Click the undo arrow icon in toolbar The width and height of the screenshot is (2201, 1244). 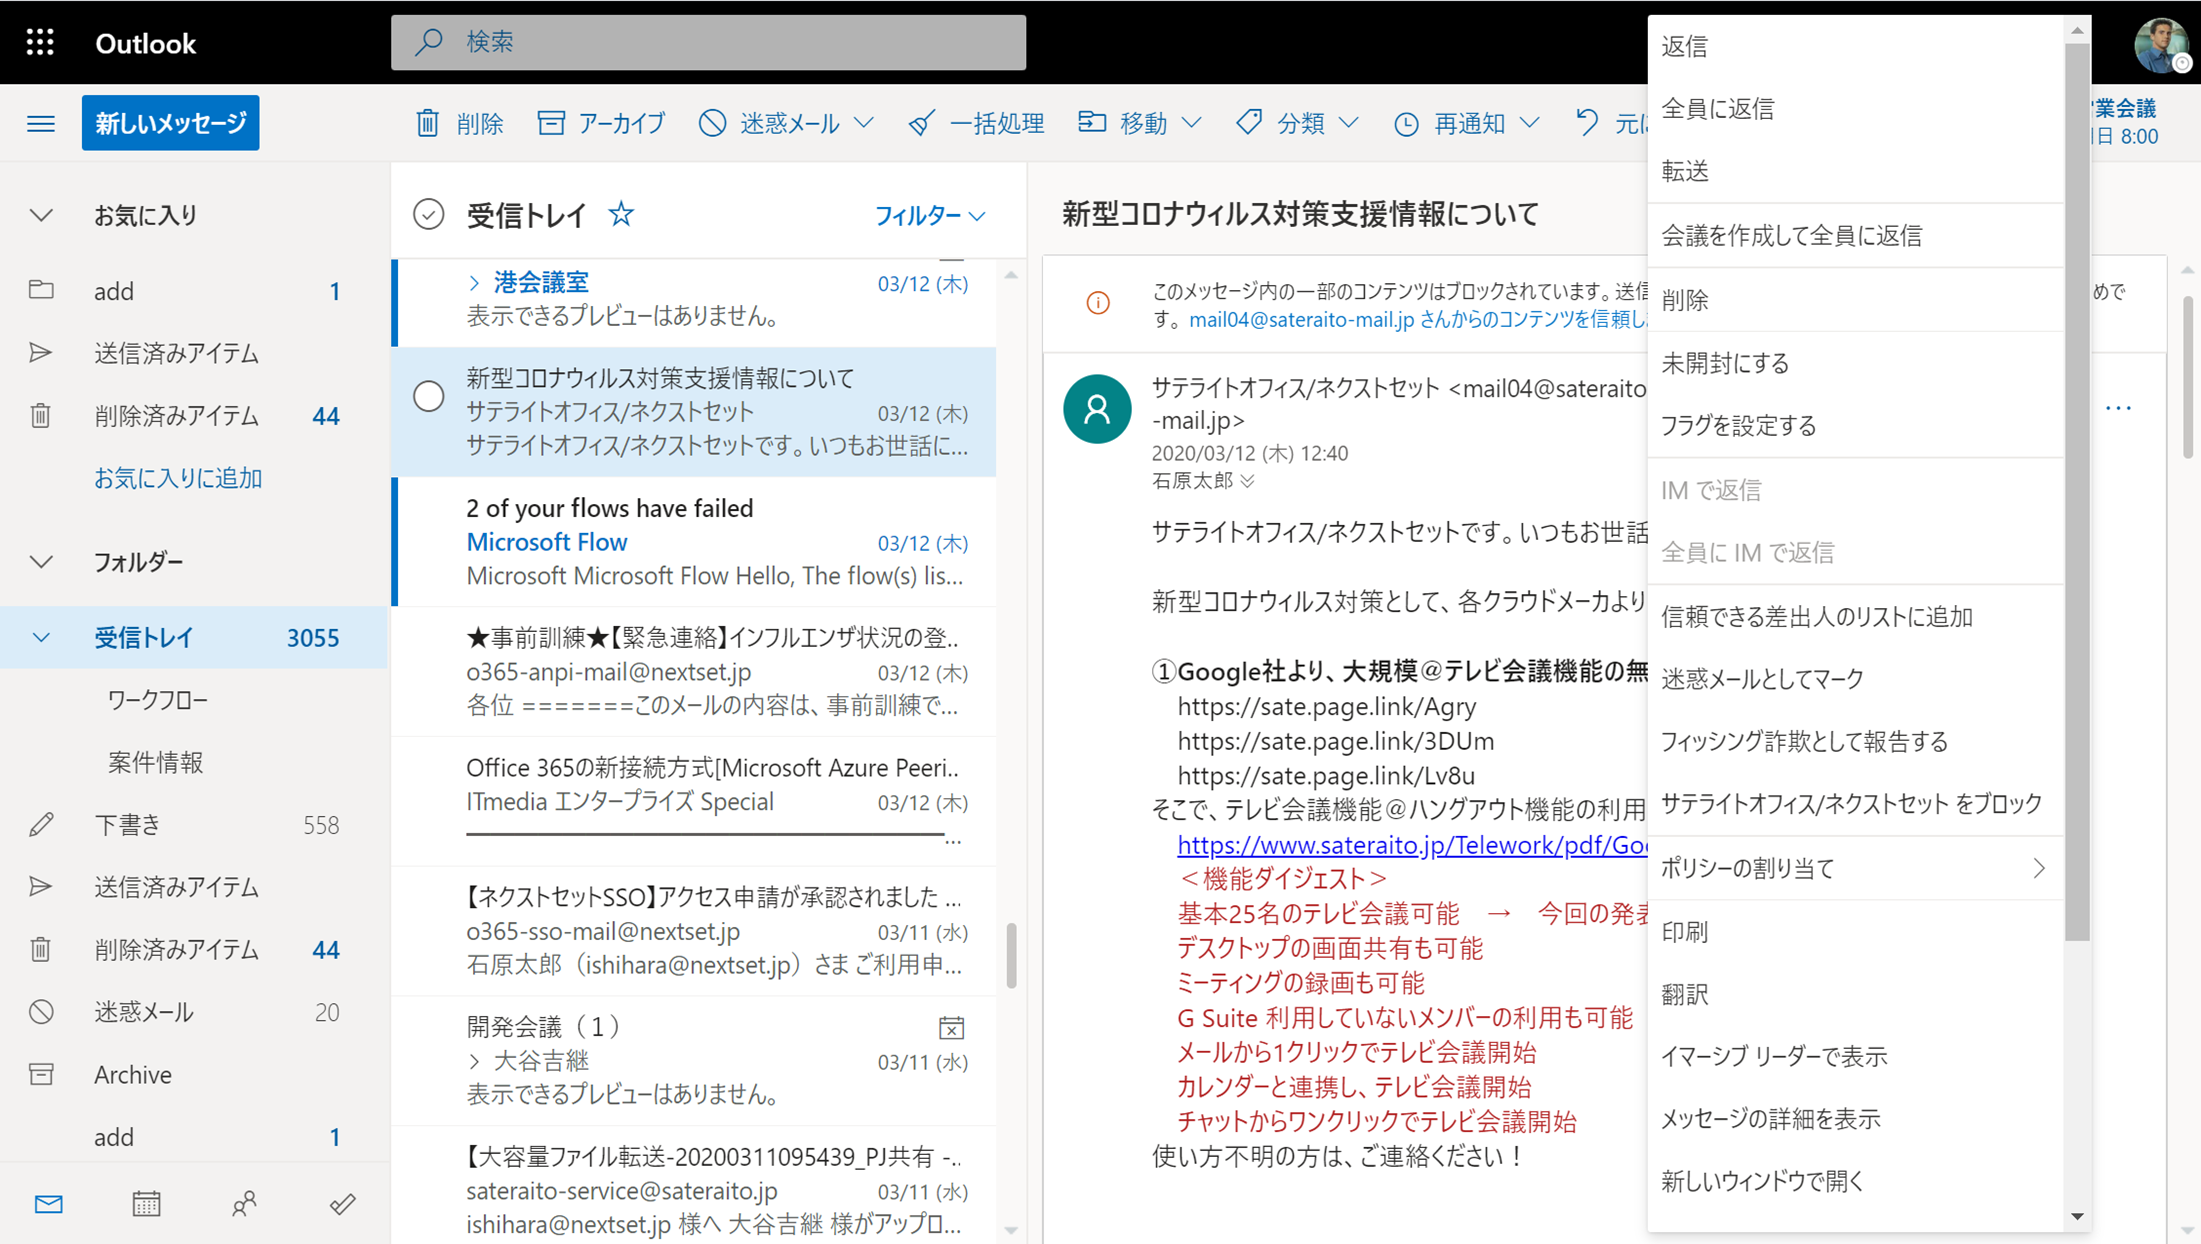click(x=1587, y=122)
